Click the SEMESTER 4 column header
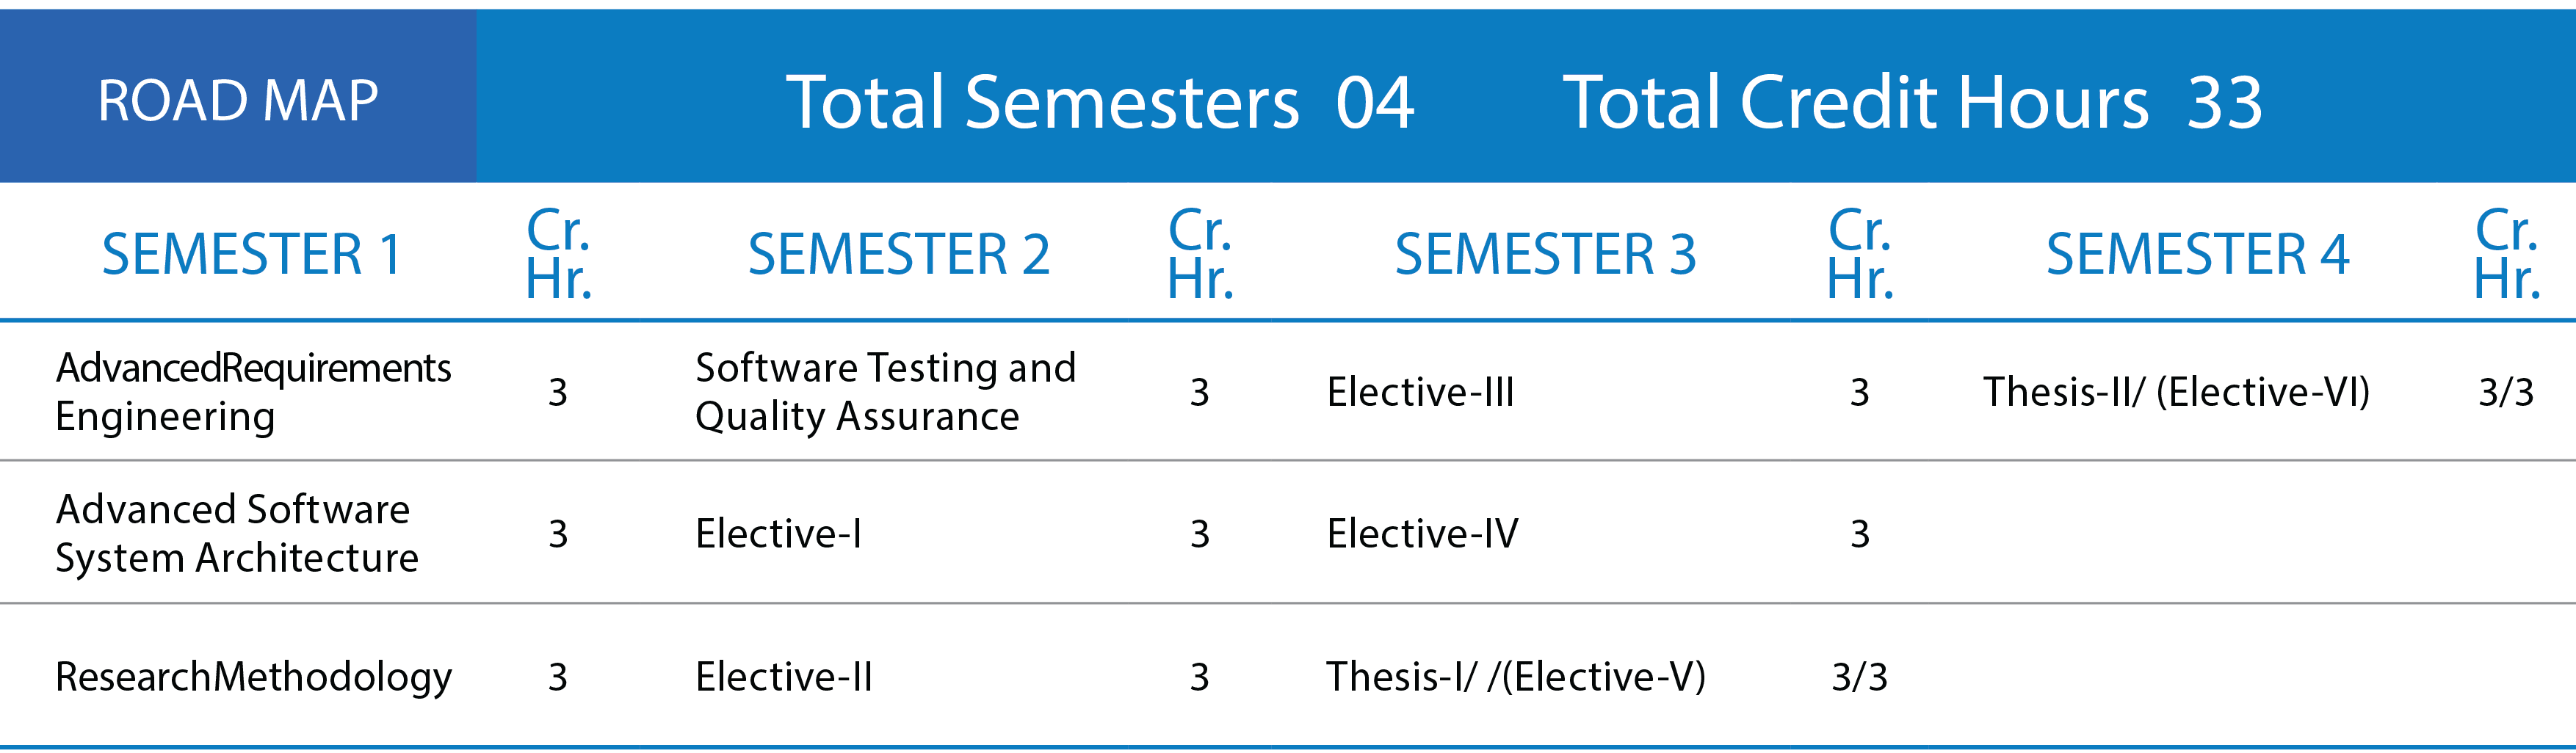 (x=2197, y=254)
